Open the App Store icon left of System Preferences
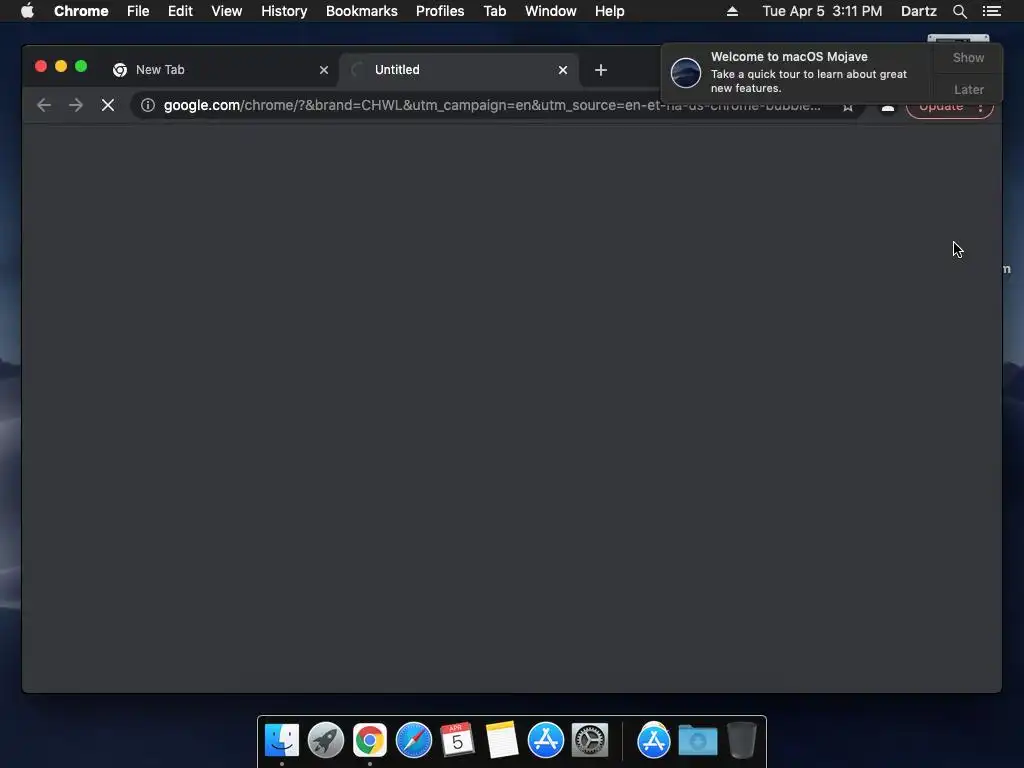 545,741
